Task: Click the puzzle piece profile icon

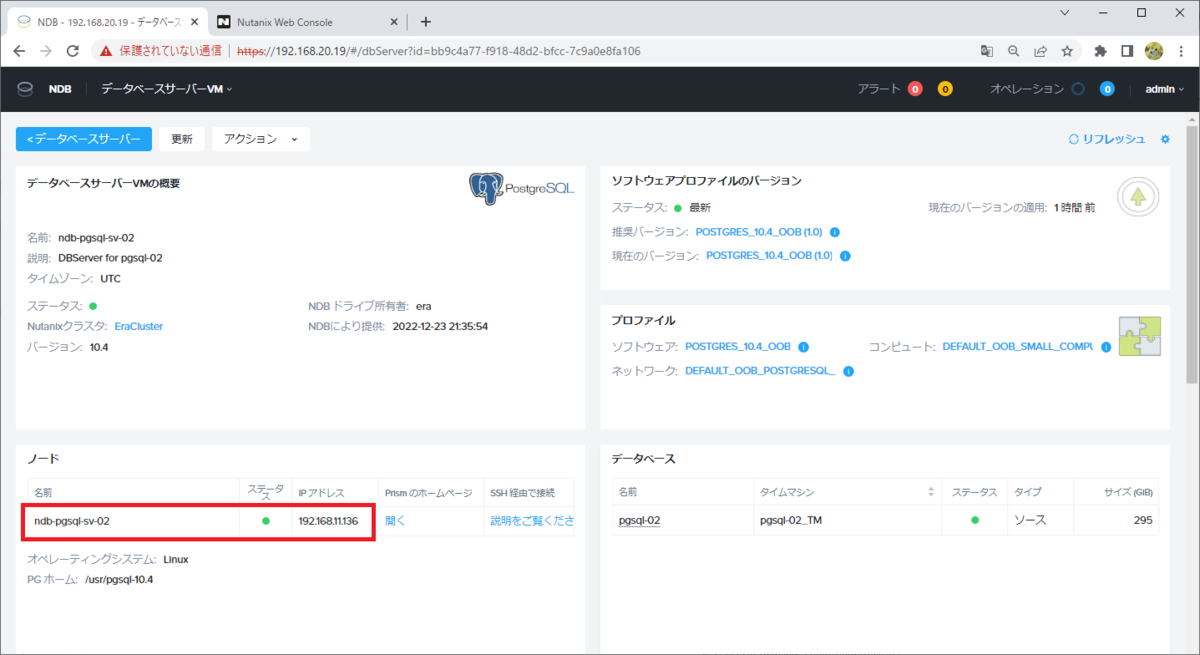Action: pos(1140,337)
